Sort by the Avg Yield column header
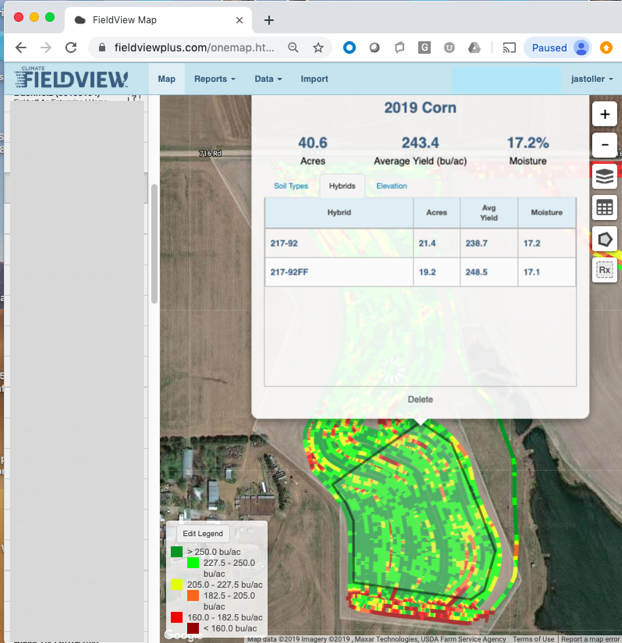Image resolution: width=622 pixels, height=643 pixels. point(489,212)
